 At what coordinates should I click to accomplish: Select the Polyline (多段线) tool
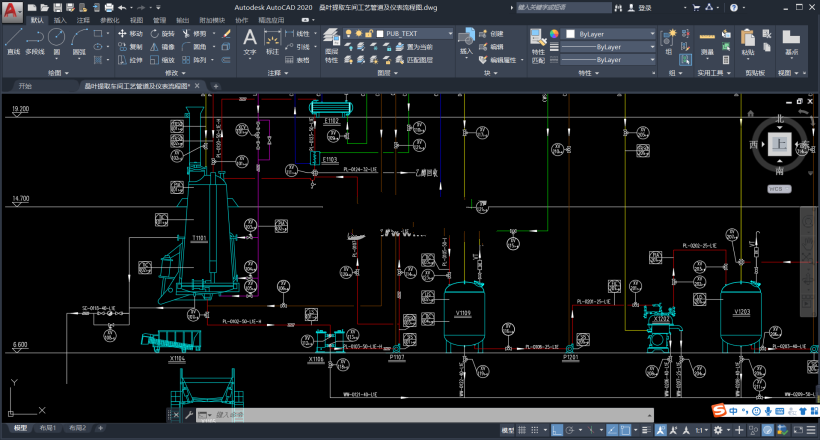[35, 41]
